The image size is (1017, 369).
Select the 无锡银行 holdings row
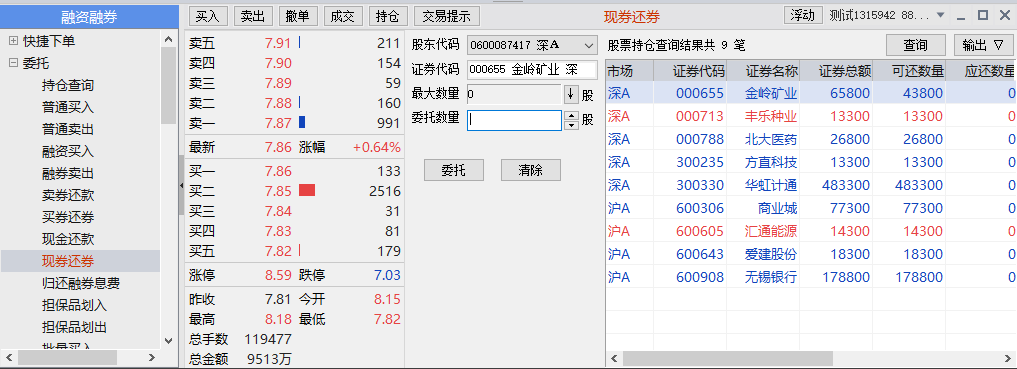point(811,277)
